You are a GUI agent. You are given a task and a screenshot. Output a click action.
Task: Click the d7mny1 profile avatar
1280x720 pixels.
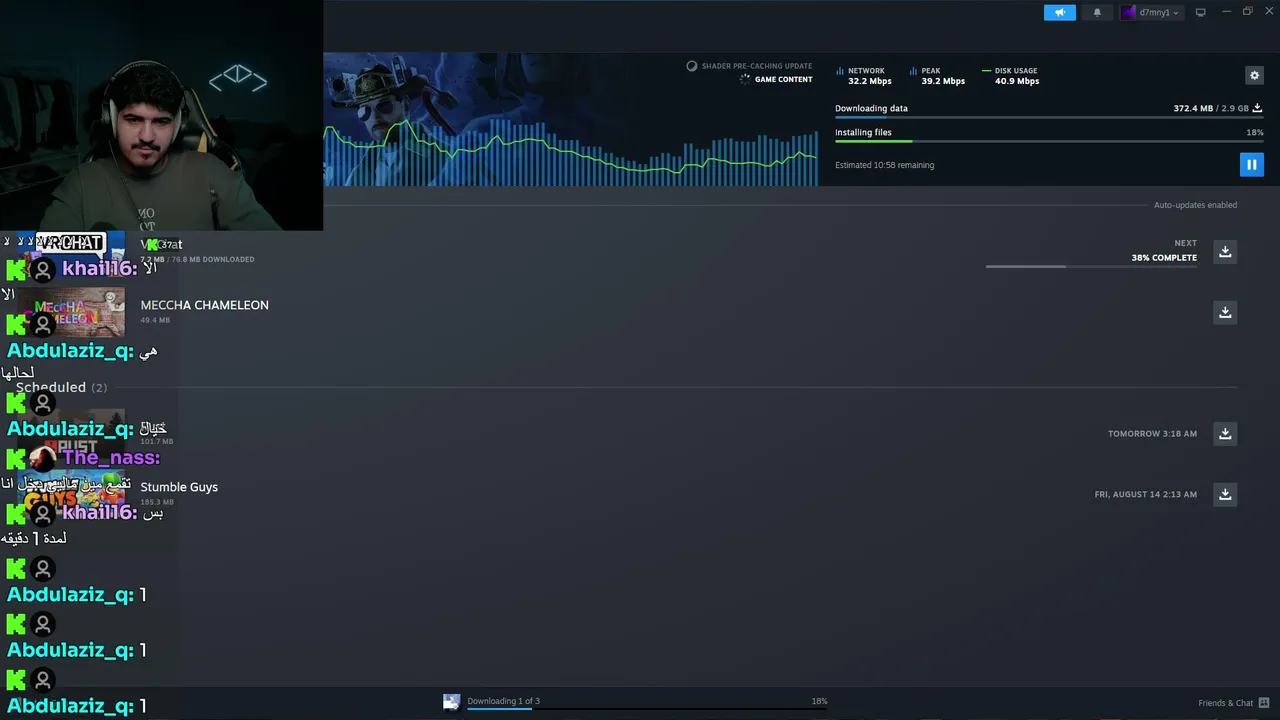point(1129,12)
